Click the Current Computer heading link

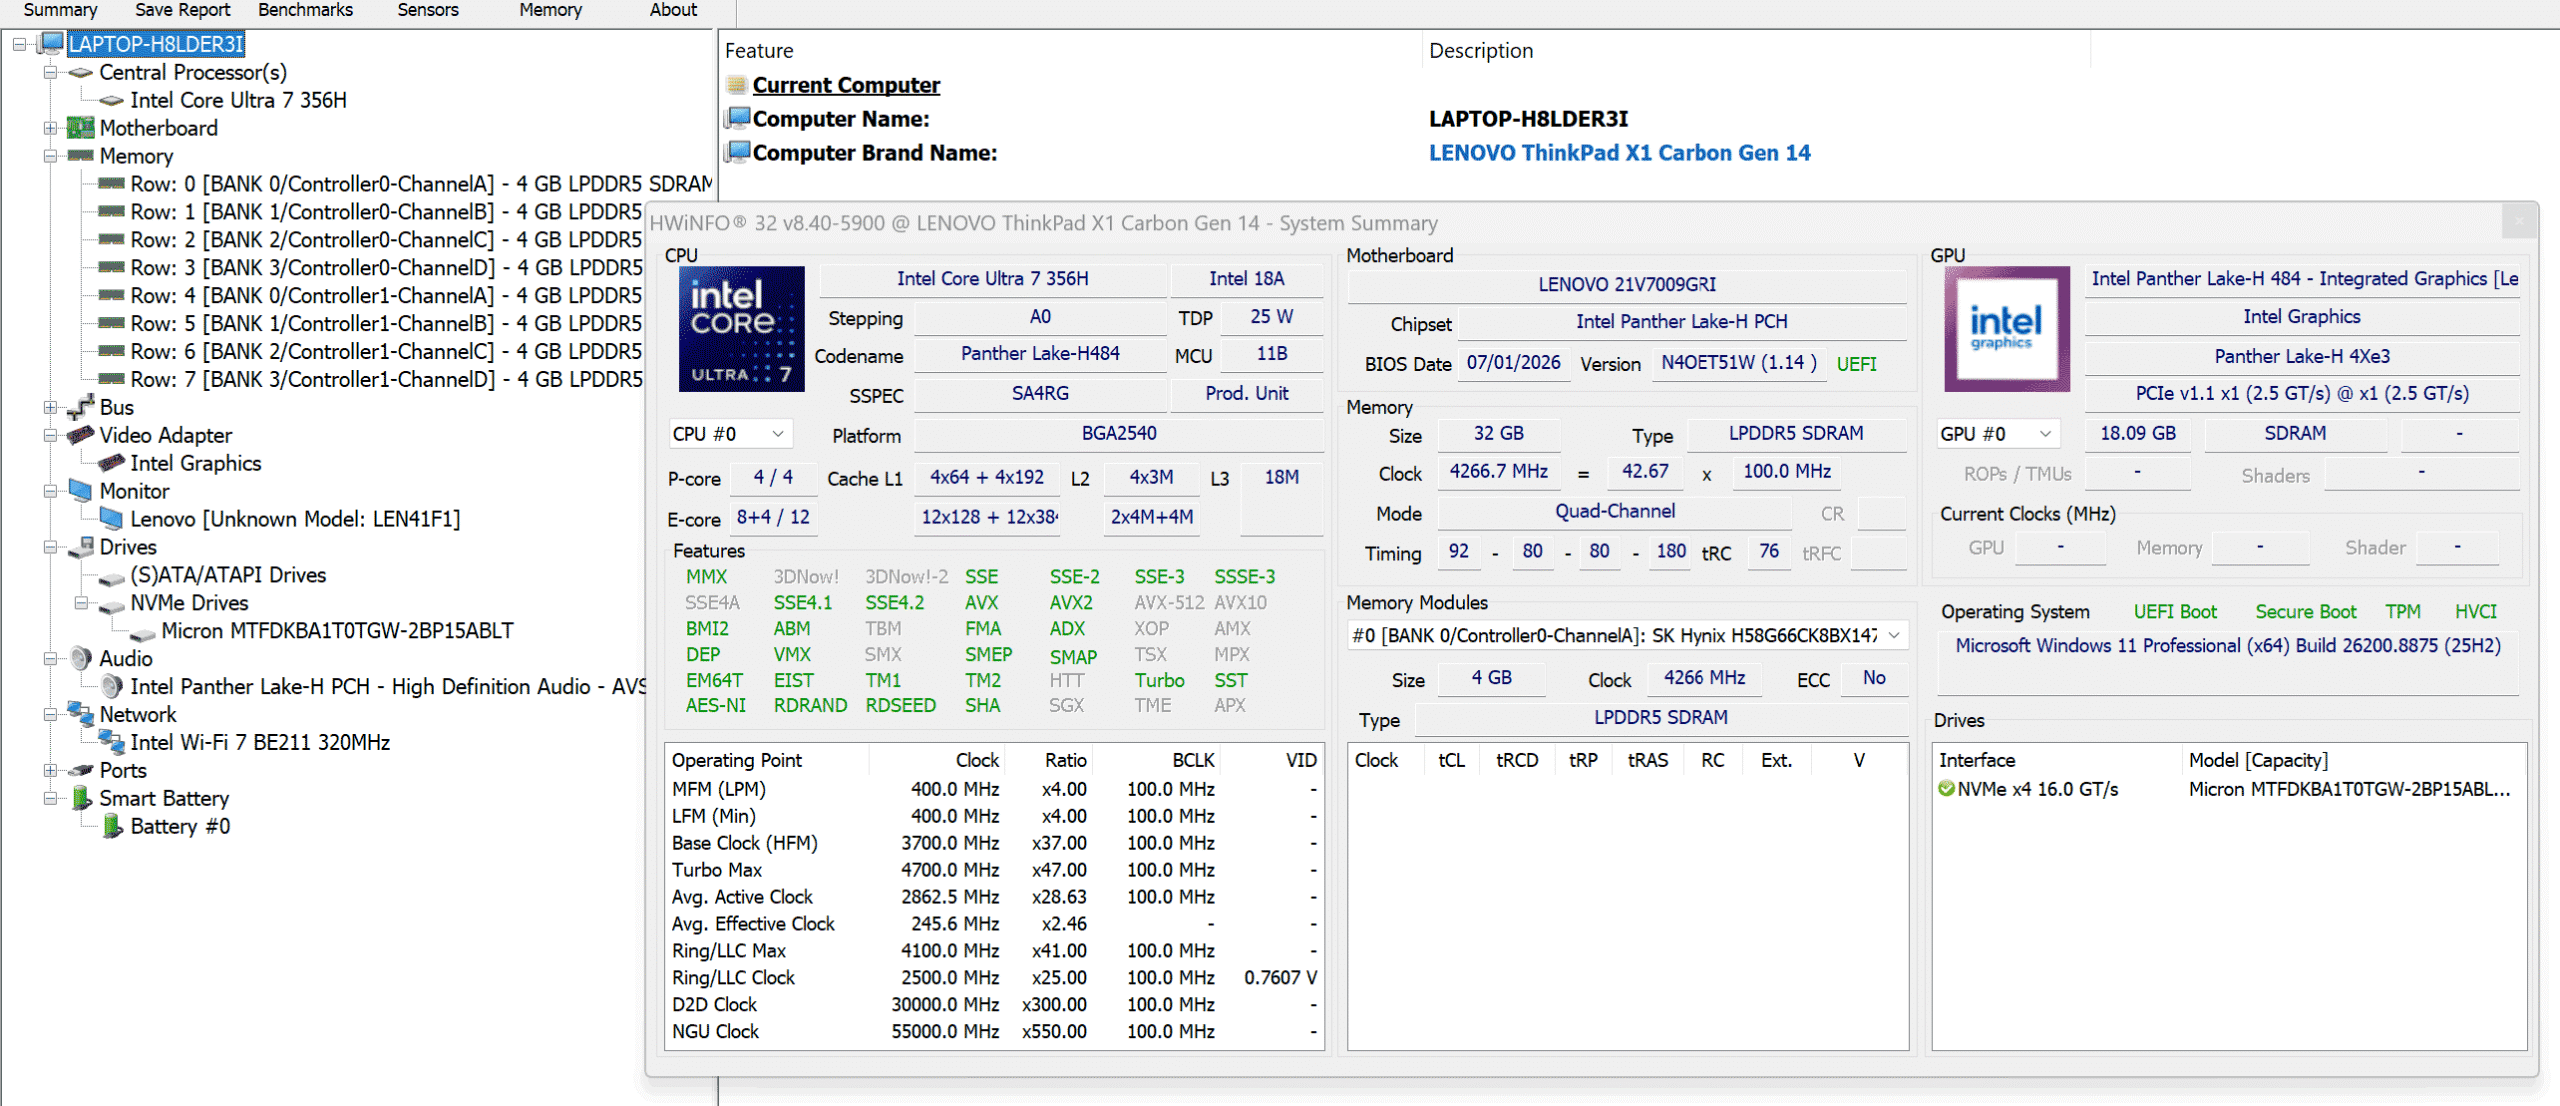[x=846, y=85]
